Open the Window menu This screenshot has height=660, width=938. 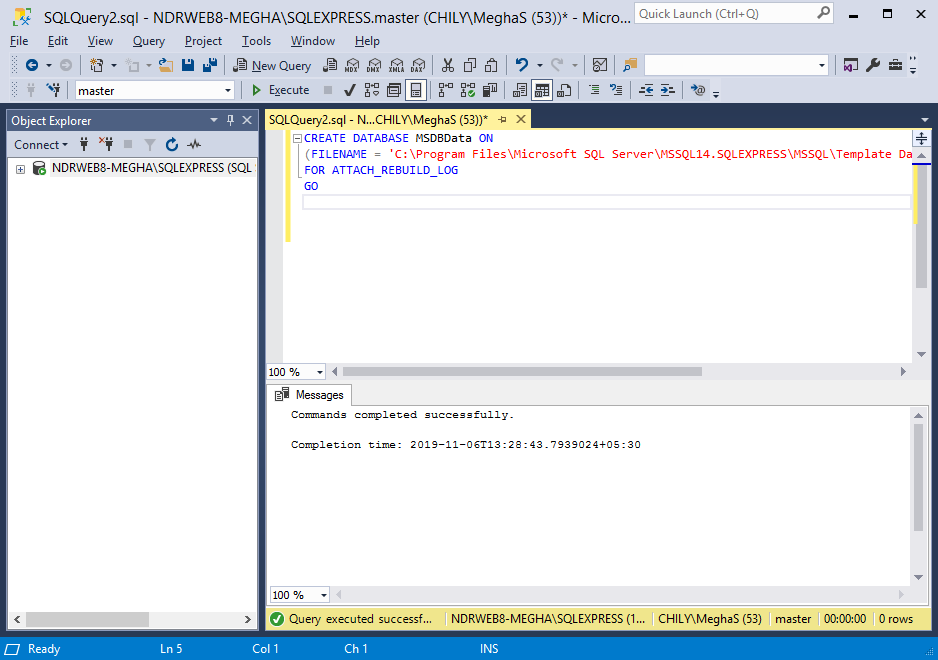tap(312, 41)
